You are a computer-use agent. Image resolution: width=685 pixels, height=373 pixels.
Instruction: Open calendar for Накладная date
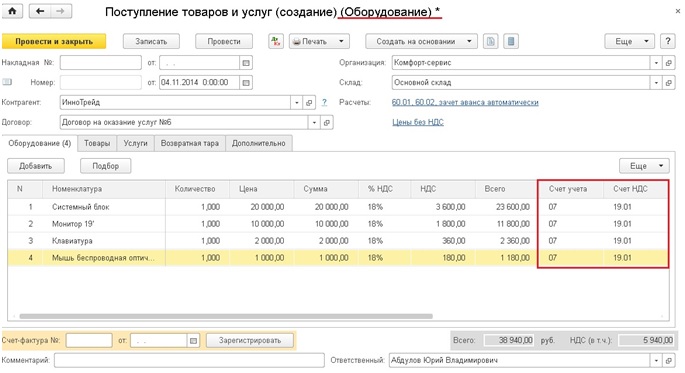[246, 63]
